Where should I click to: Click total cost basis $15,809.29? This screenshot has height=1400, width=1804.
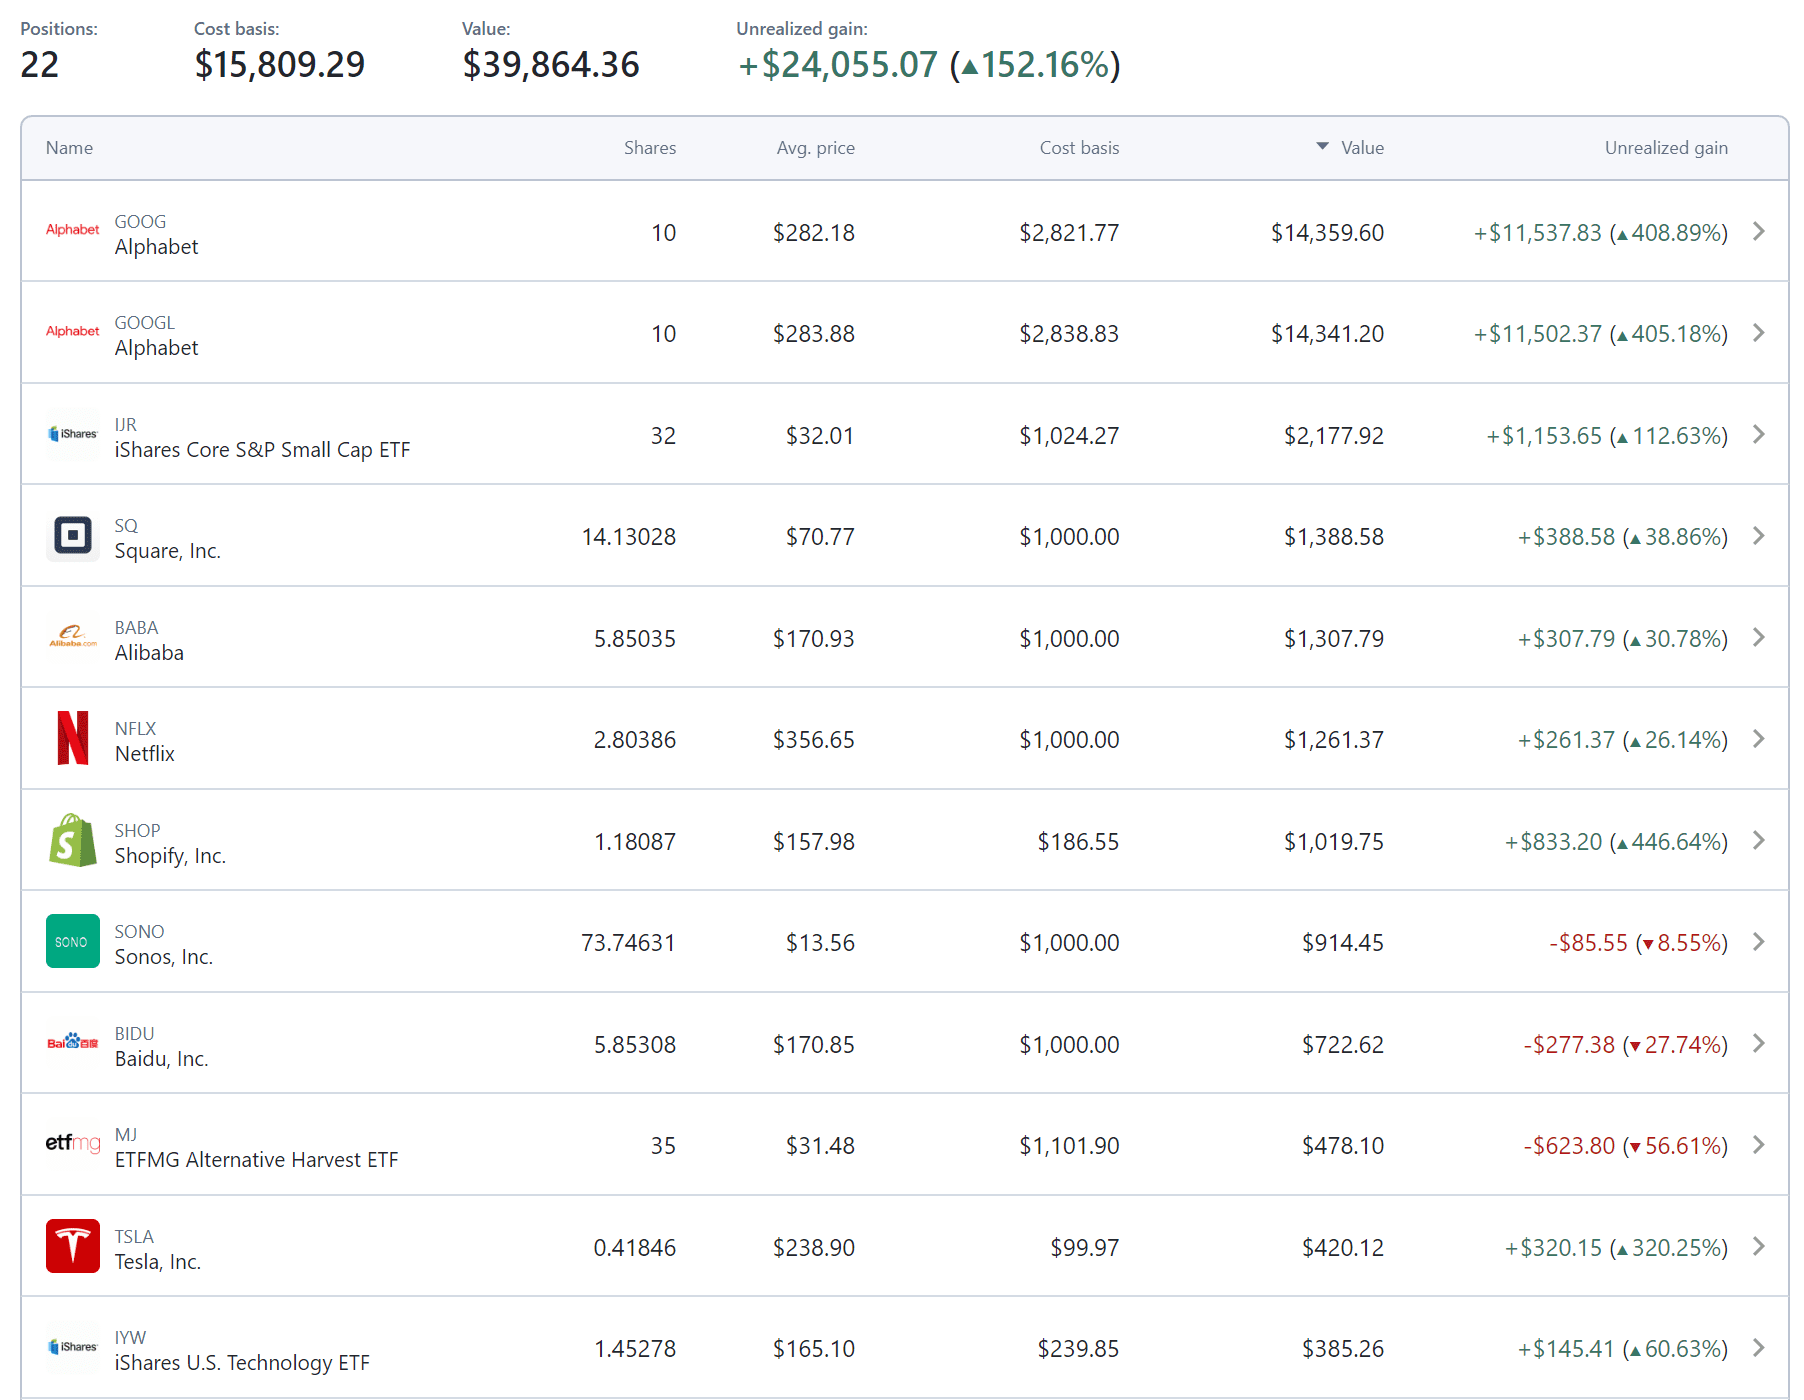click(x=280, y=65)
